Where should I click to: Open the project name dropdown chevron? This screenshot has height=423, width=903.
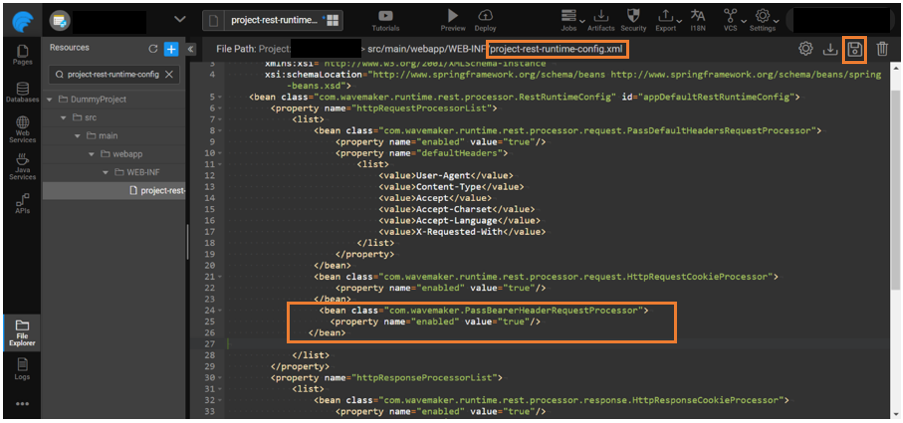click(x=180, y=19)
